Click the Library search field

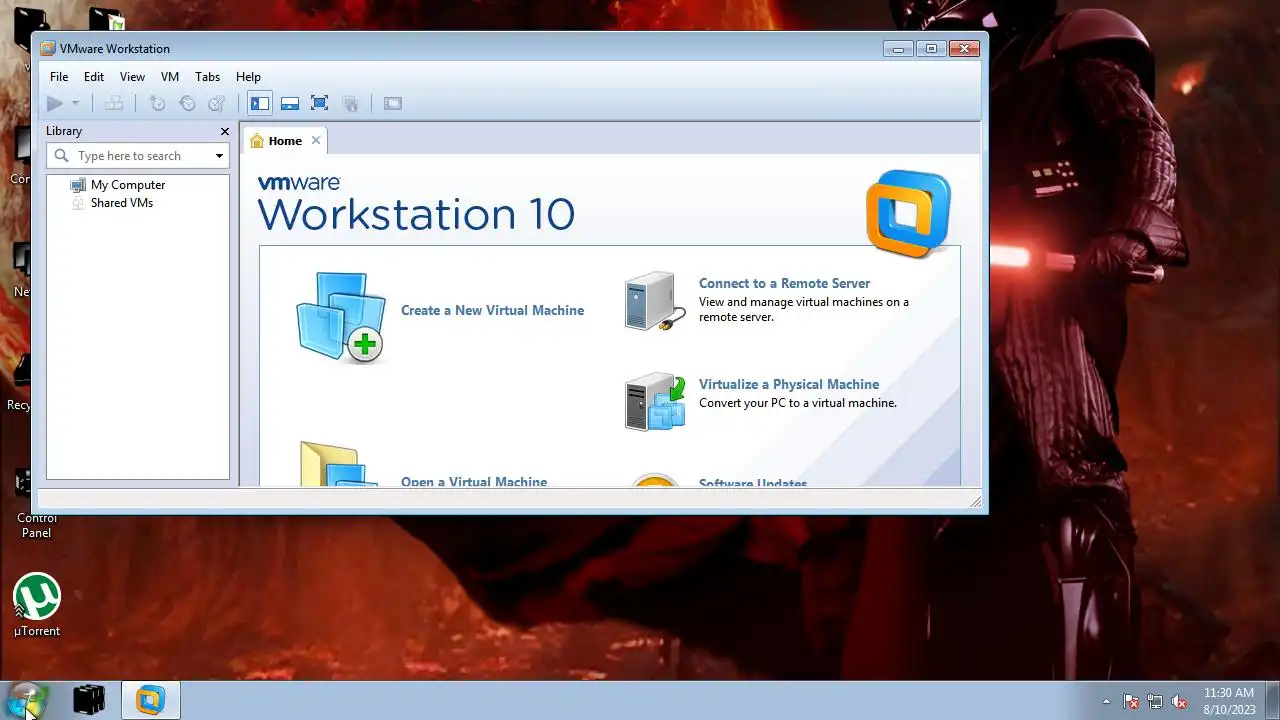point(138,156)
